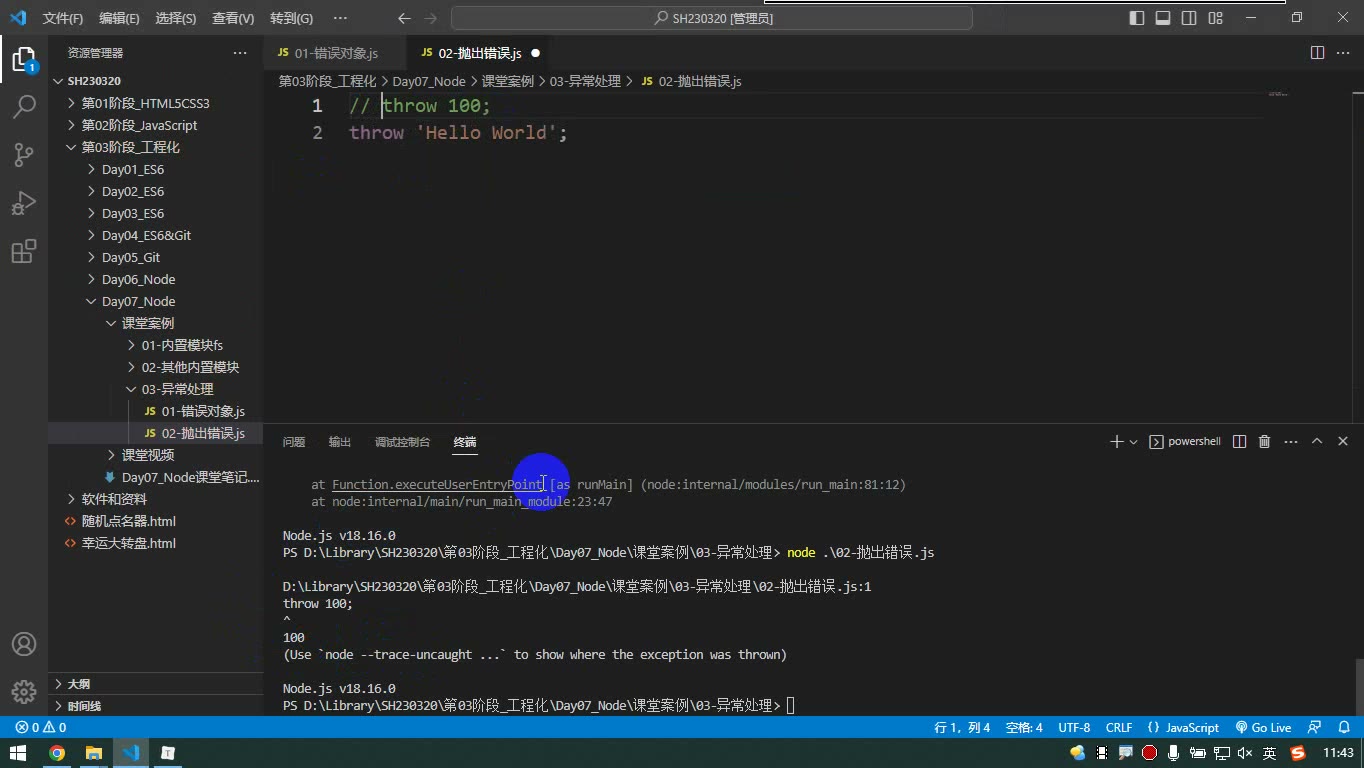The width and height of the screenshot is (1364, 768).
Task: Switch to 问题 panel tab
Action: [x=294, y=441]
